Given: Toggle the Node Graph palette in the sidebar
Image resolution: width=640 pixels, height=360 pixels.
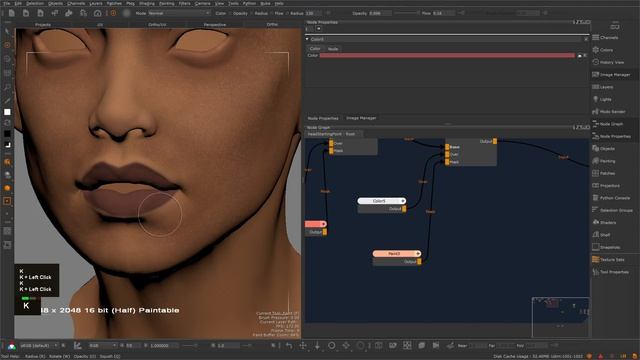Looking at the screenshot, I should pos(608,124).
